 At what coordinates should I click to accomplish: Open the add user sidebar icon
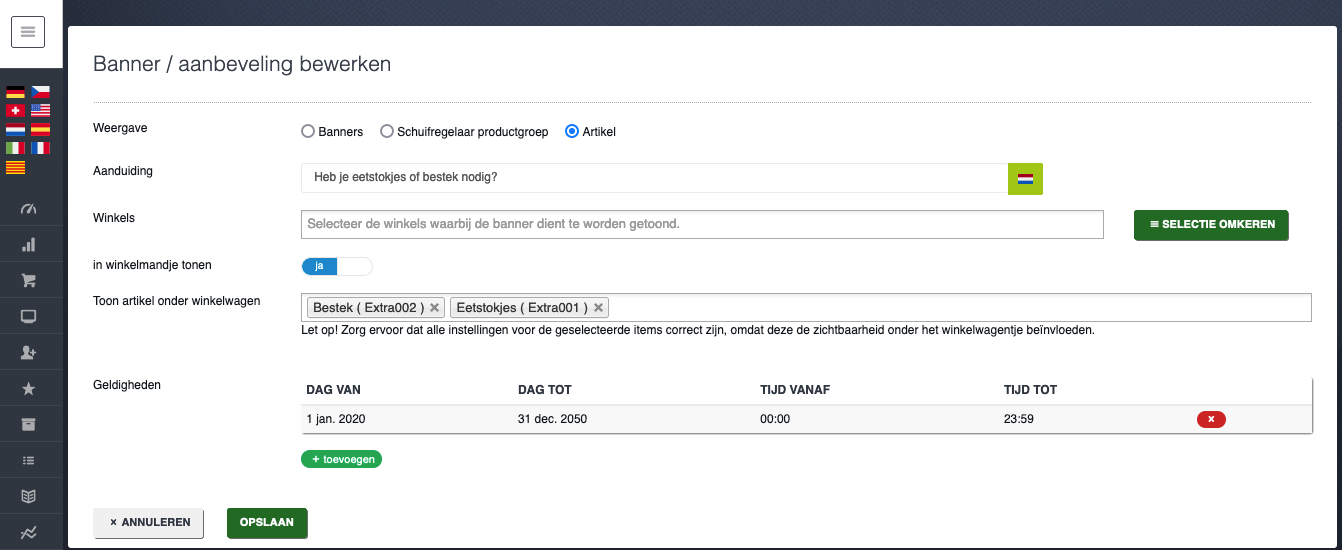point(28,353)
